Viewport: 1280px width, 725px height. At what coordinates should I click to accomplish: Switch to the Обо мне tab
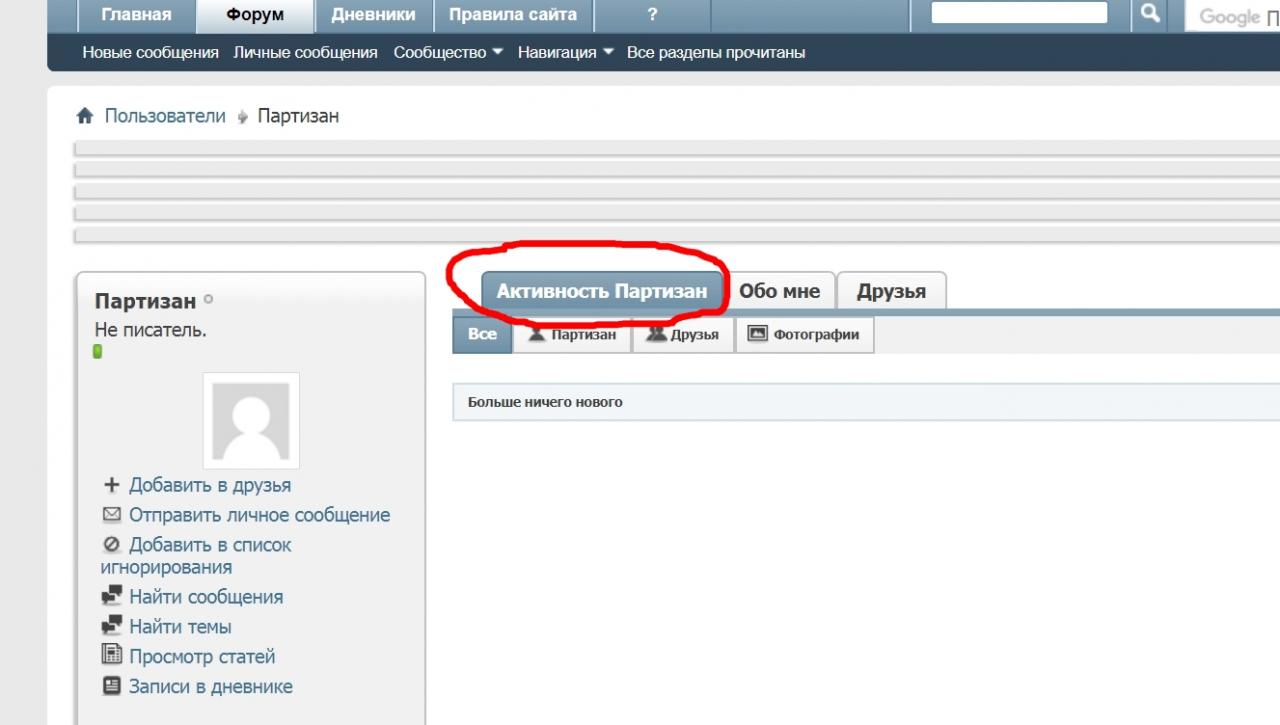779,291
